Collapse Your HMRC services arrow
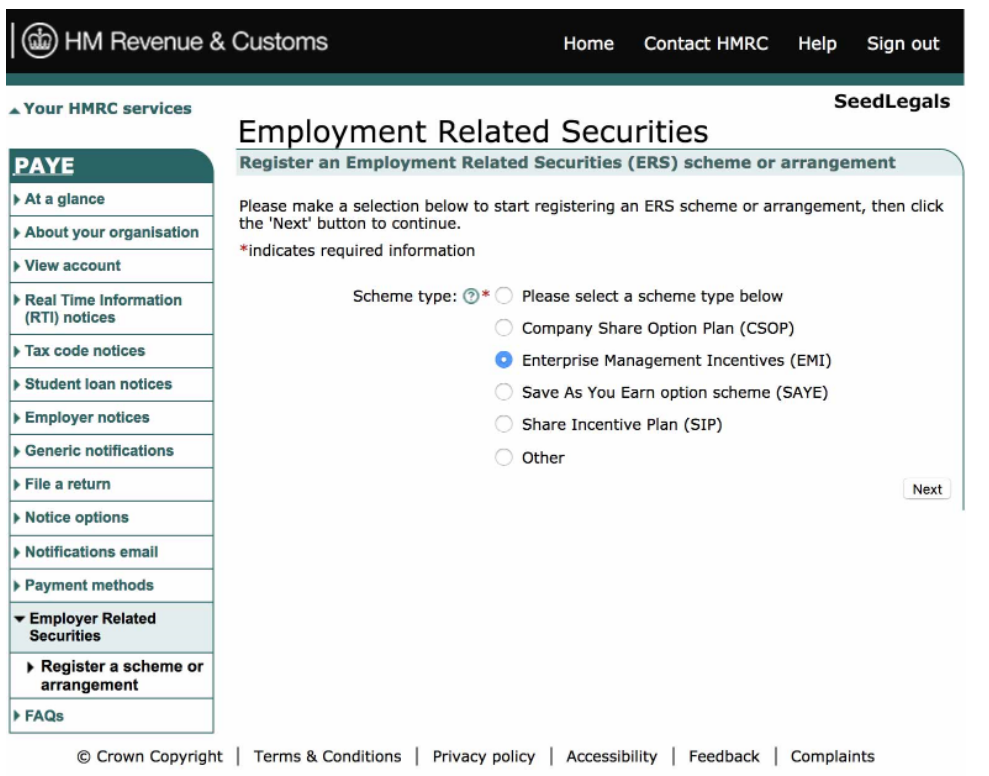 [14, 109]
